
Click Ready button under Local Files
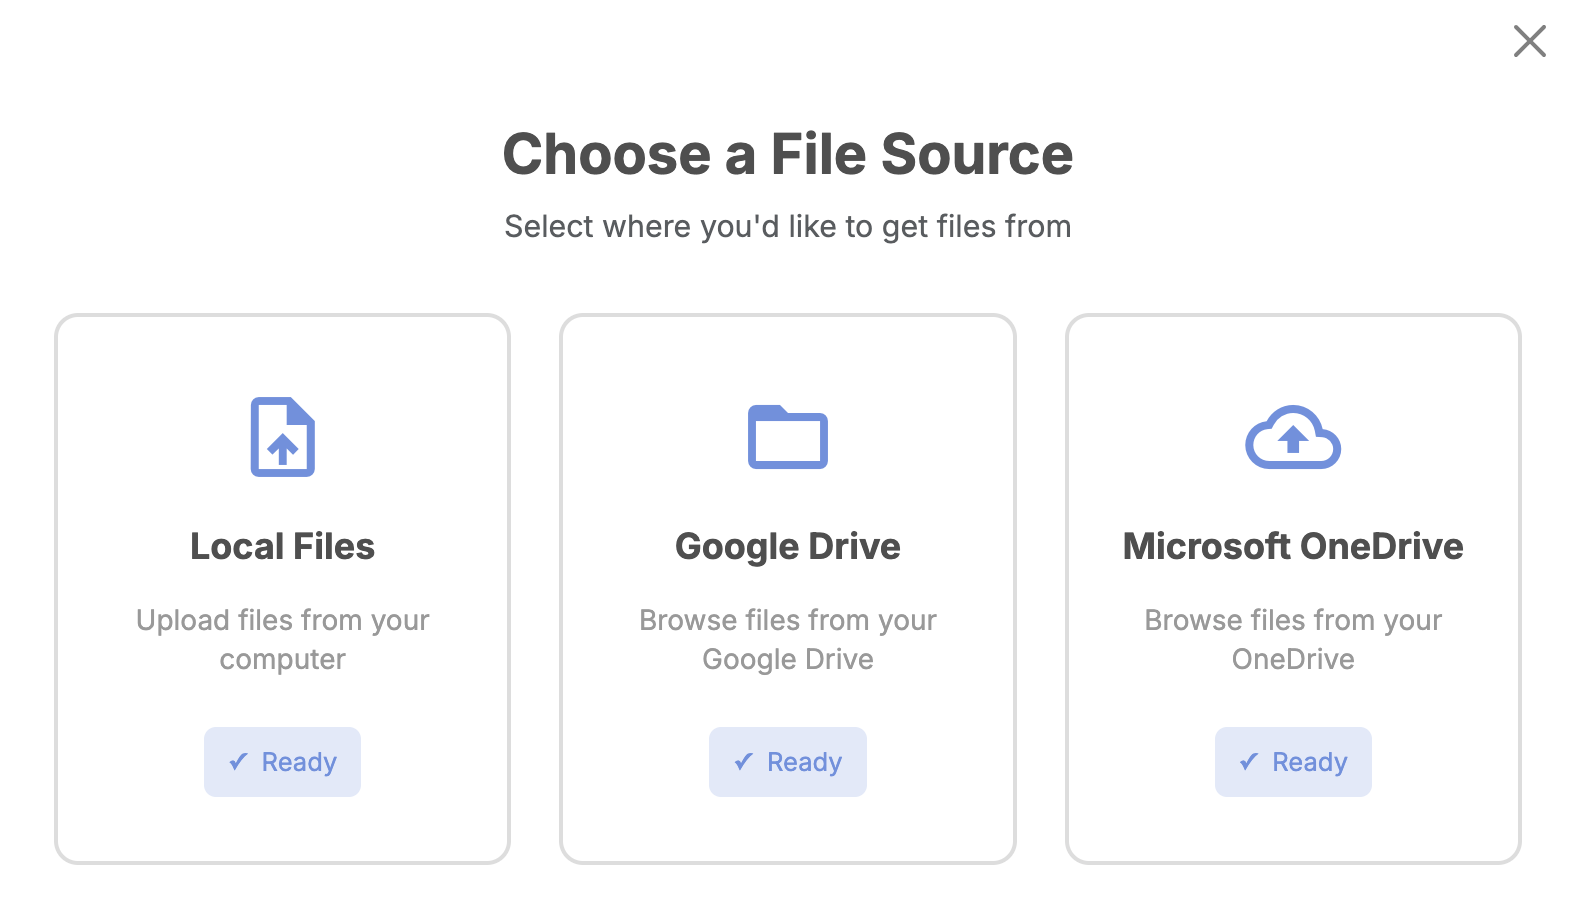[283, 762]
